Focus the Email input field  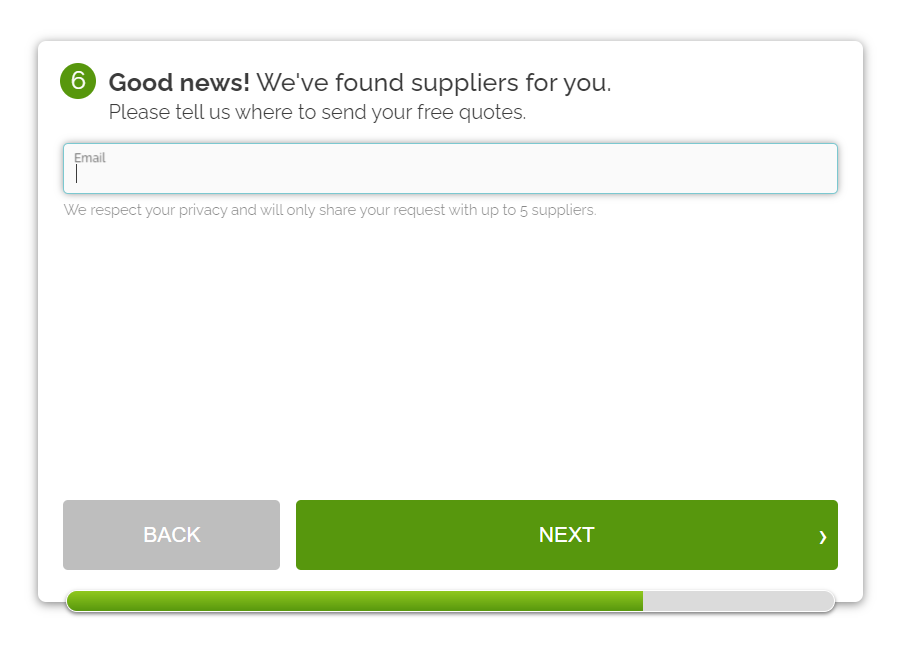click(x=450, y=175)
